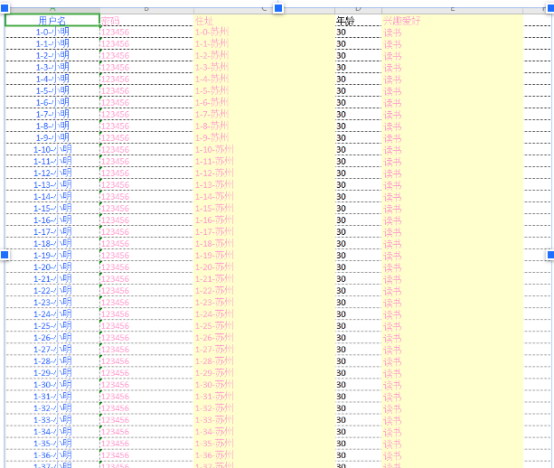Click the age 30 in row 1-16-小明
The width and height of the screenshot is (554, 468).
(358, 220)
